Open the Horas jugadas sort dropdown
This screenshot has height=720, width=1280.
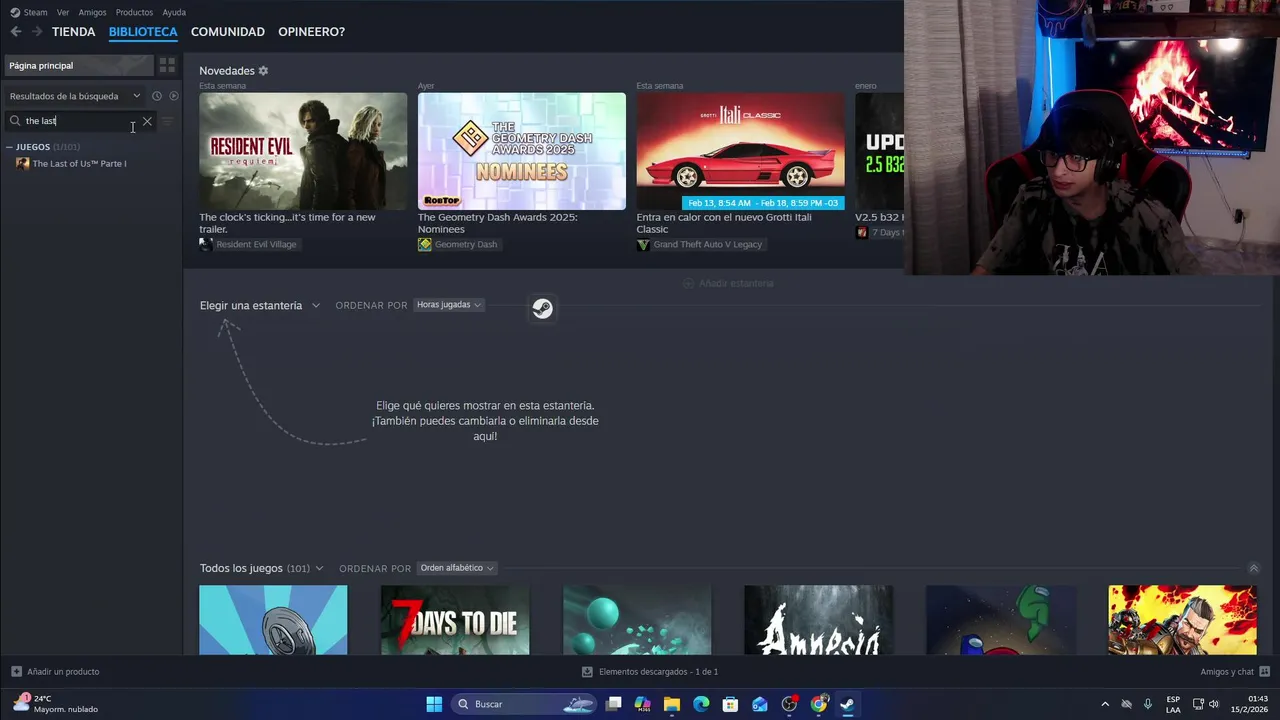(449, 305)
